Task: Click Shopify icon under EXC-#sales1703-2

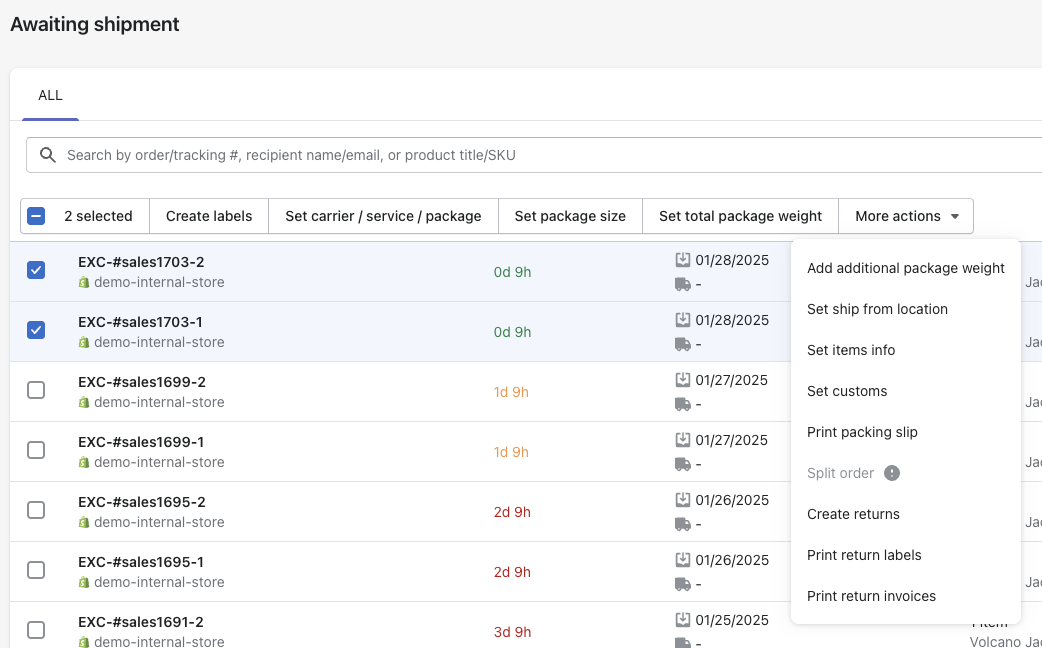Action: pyautogui.click(x=84, y=282)
